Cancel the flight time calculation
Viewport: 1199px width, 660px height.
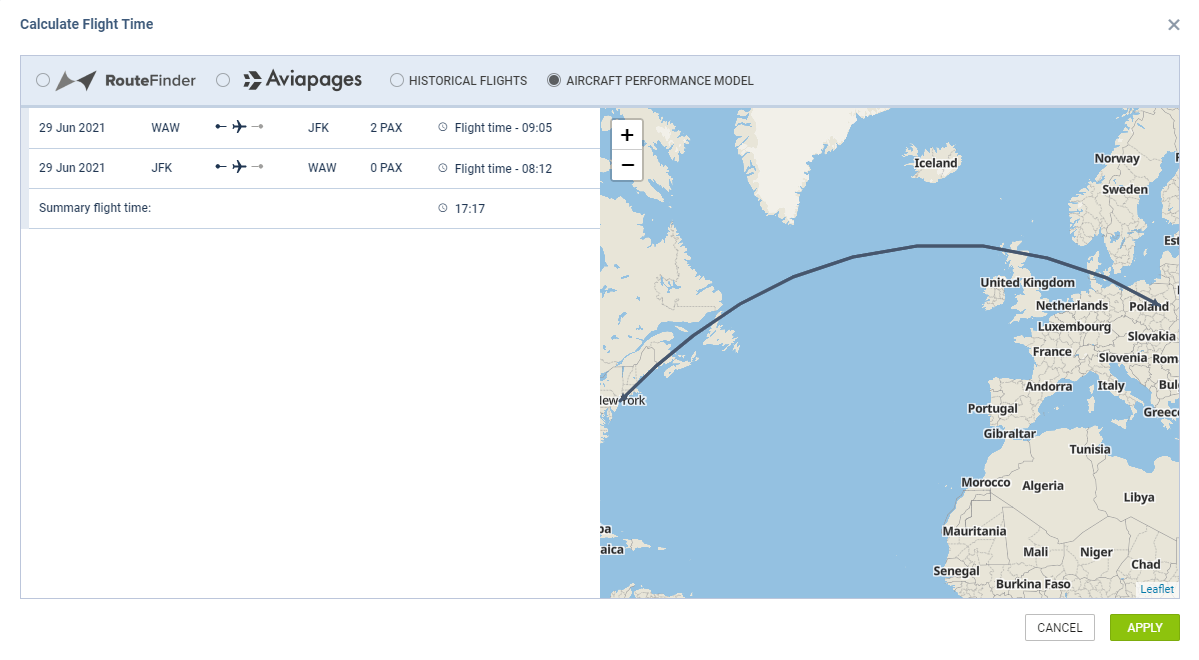[x=1059, y=627]
